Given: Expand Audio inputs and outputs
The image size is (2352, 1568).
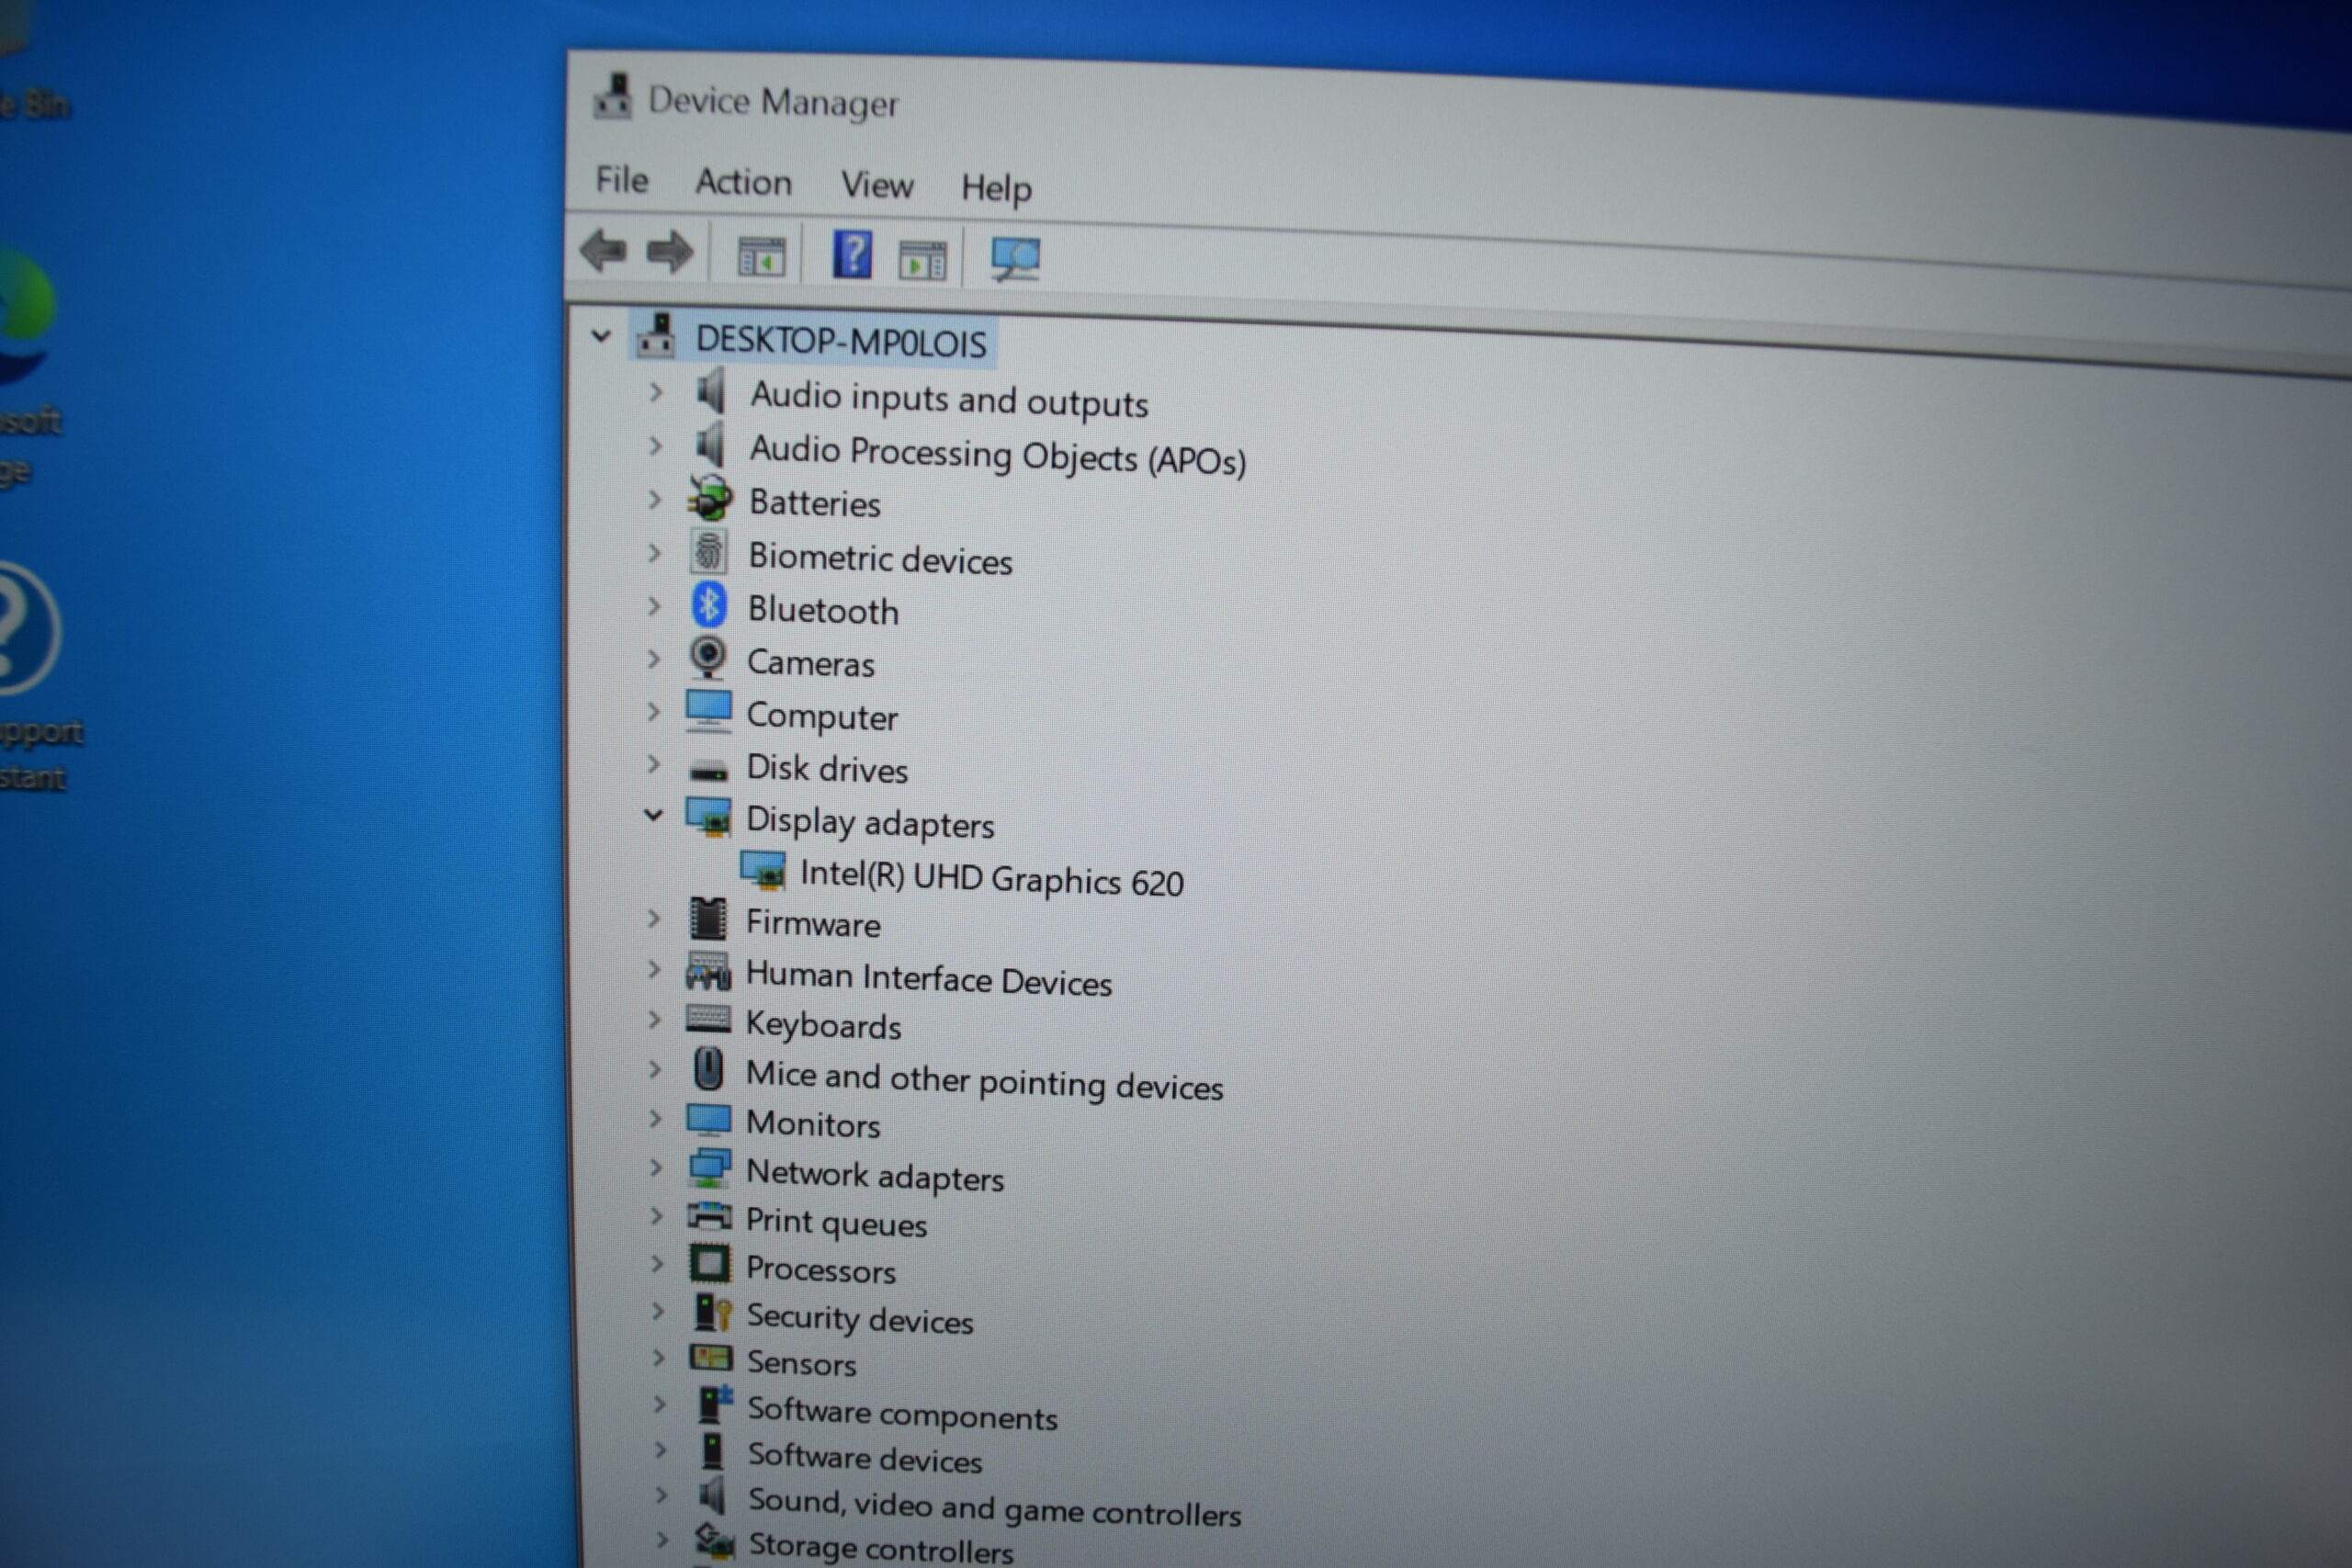Looking at the screenshot, I should [x=655, y=393].
